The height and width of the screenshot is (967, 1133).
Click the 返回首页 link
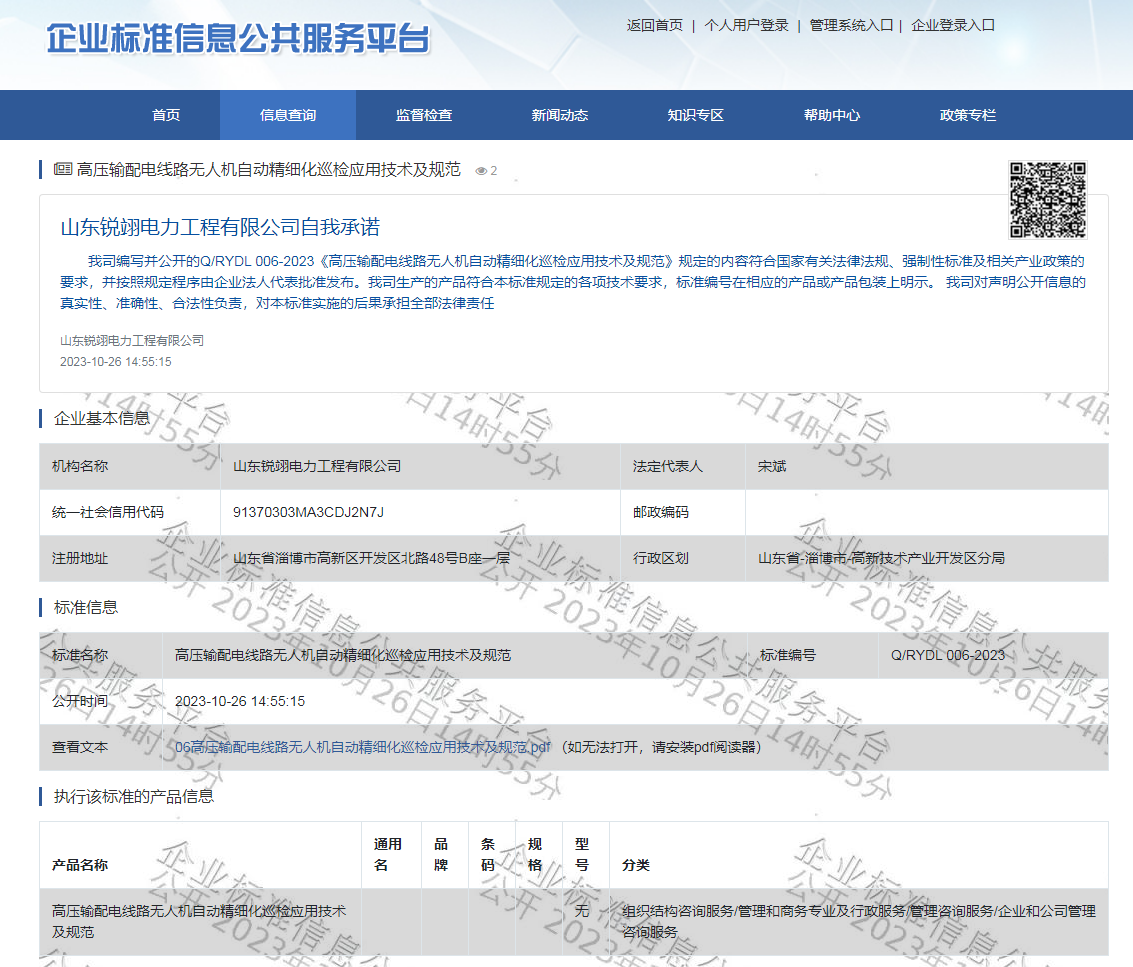coord(655,25)
